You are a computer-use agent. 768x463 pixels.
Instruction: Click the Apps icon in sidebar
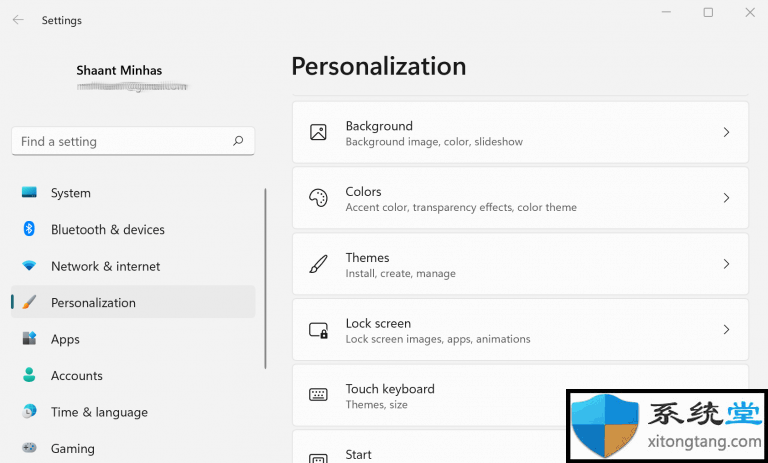coord(29,338)
